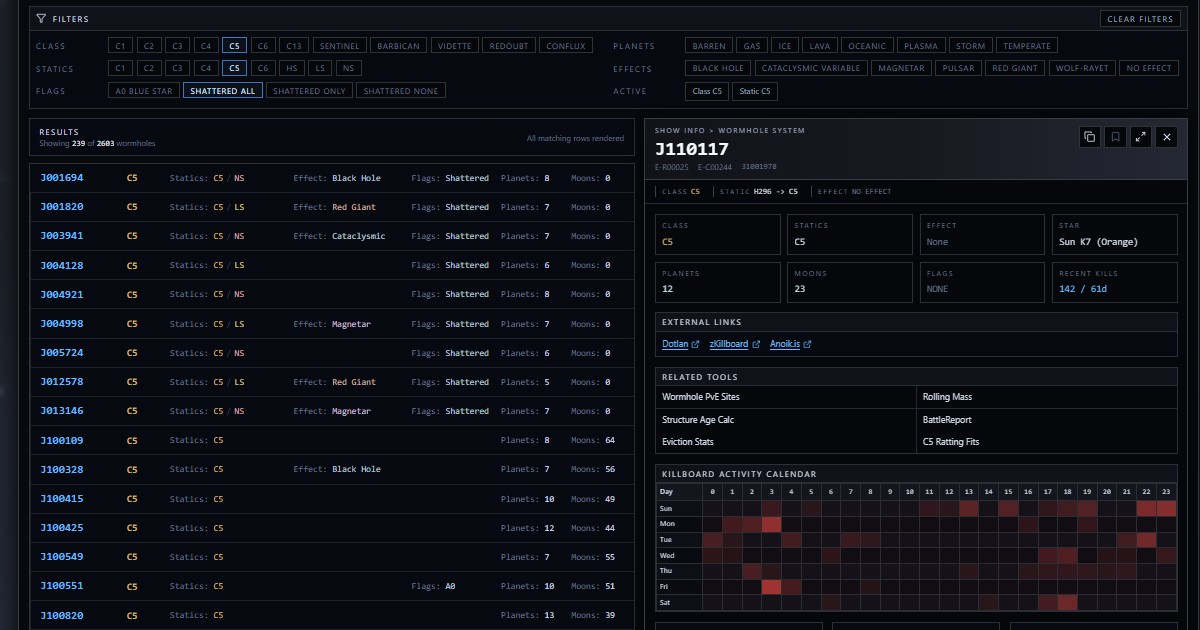Enable the Plasma planets filter
Screen dimensions: 1200x630
921,46
